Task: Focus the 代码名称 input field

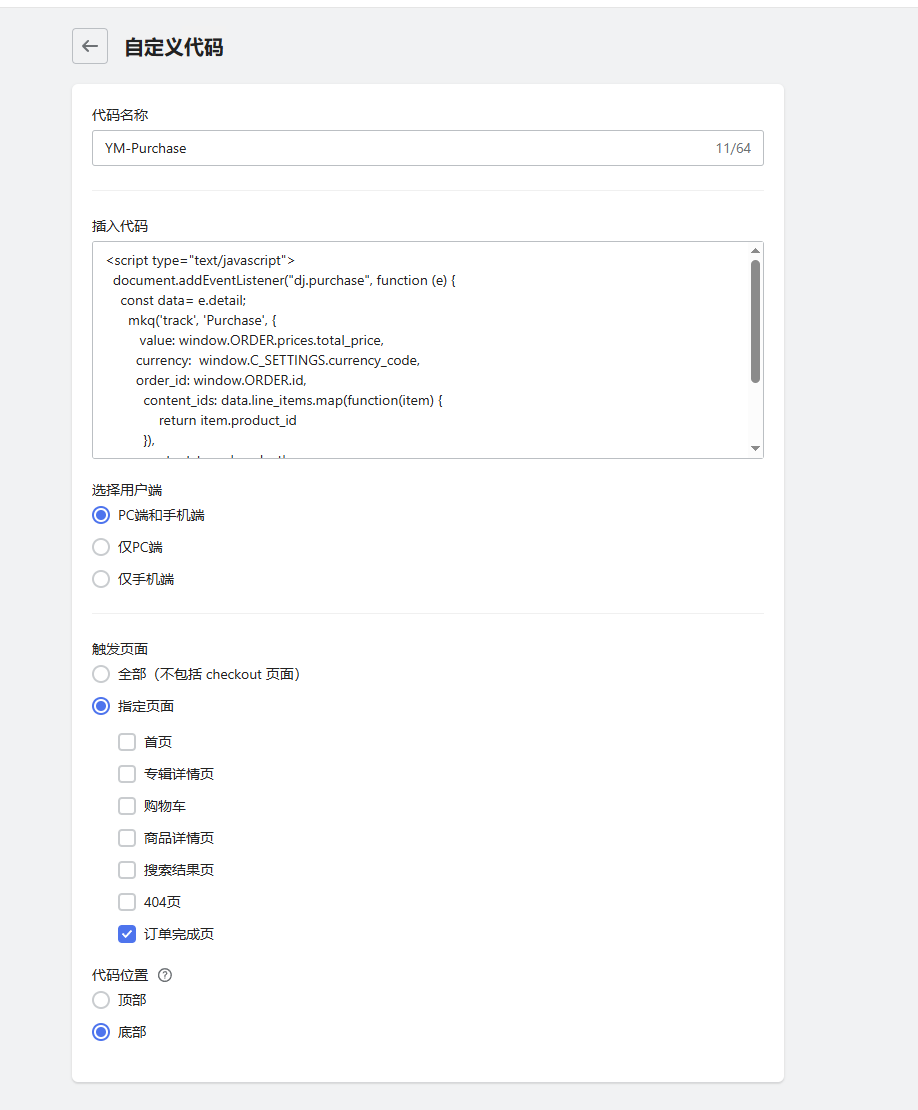Action: (400, 148)
